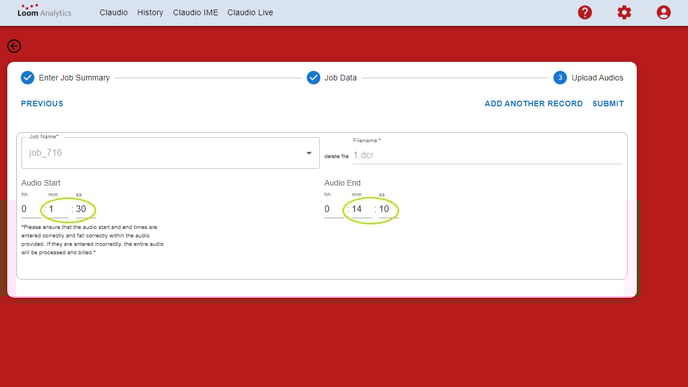
Task: Open settings via the gear icon
Action: [x=624, y=12]
